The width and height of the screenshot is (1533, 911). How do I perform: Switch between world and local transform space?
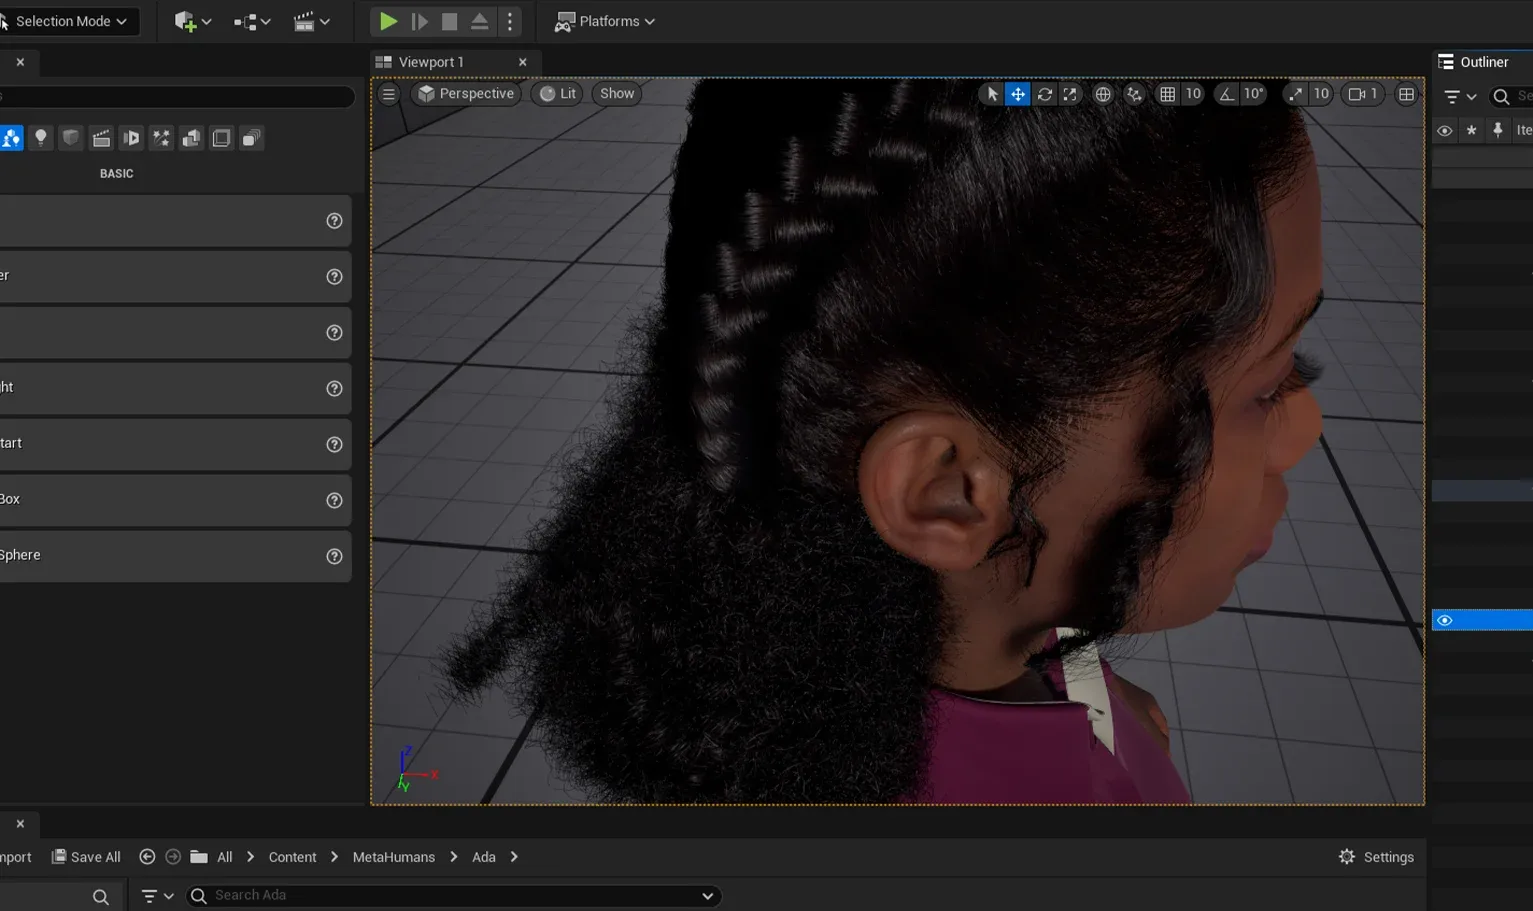1103,93
